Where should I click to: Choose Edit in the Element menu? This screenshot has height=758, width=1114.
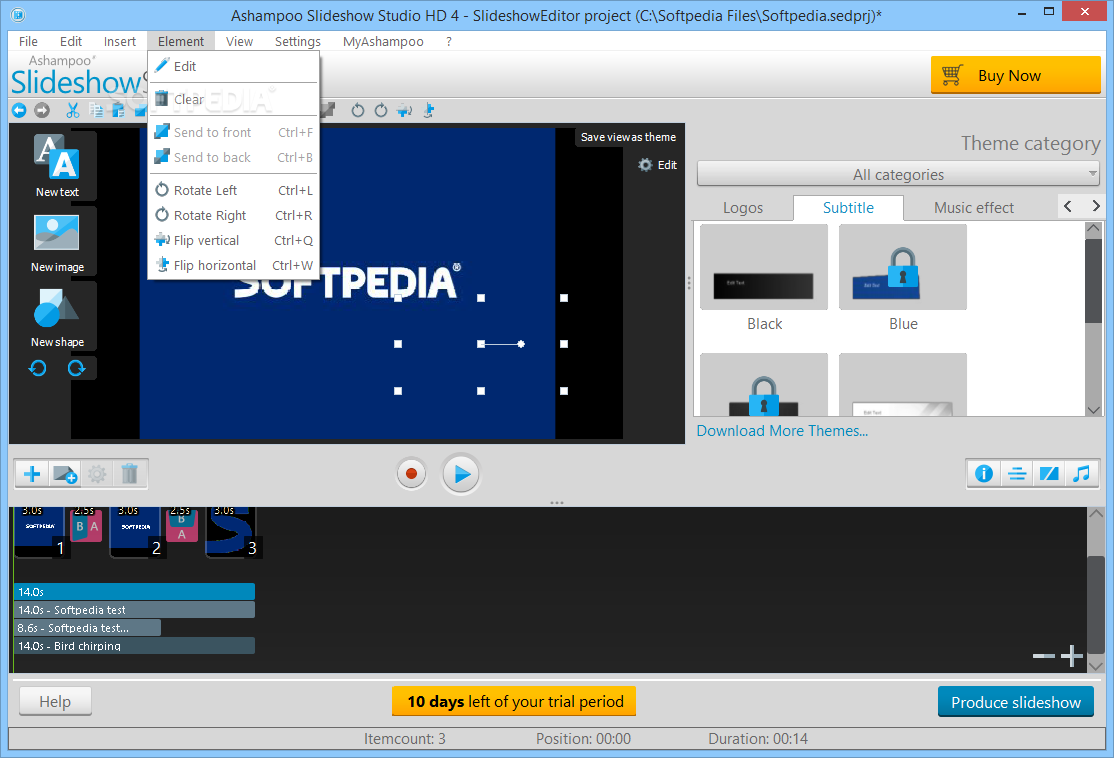coord(234,66)
